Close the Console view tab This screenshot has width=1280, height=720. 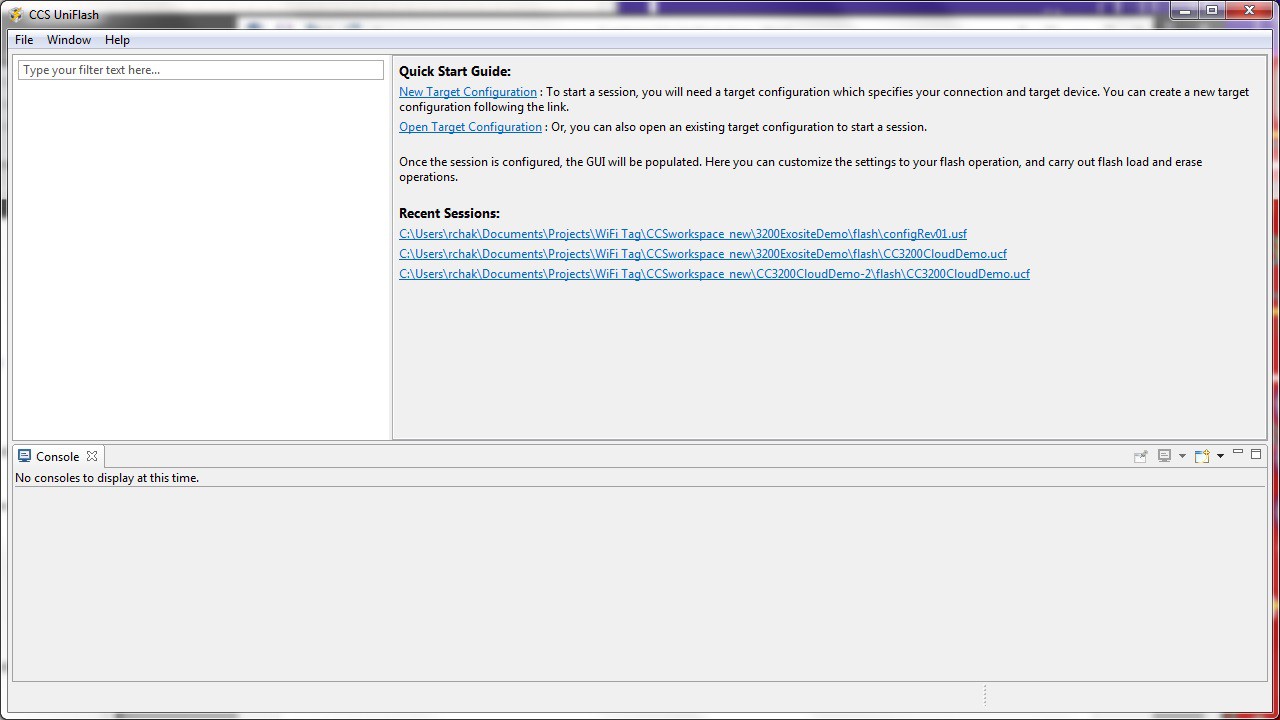(x=92, y=456)
